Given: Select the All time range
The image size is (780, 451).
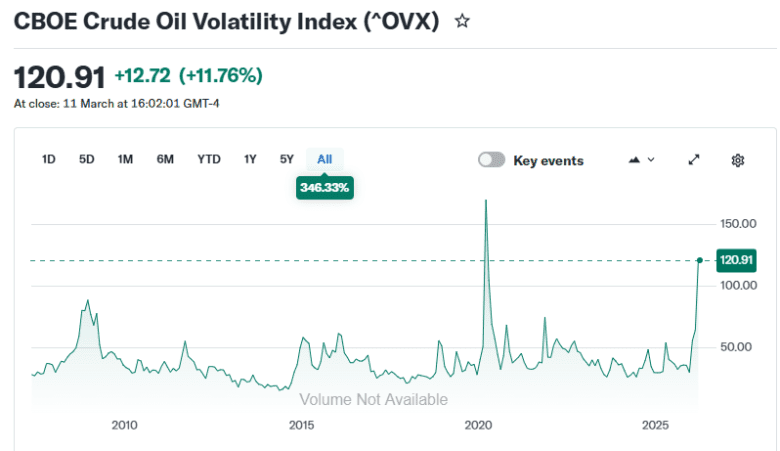Looking at the screenshot, I should 324,159.
